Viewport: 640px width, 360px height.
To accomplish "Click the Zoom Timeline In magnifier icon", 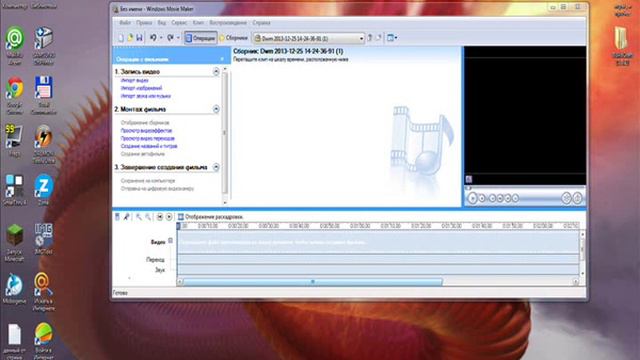I will point(139,217).
